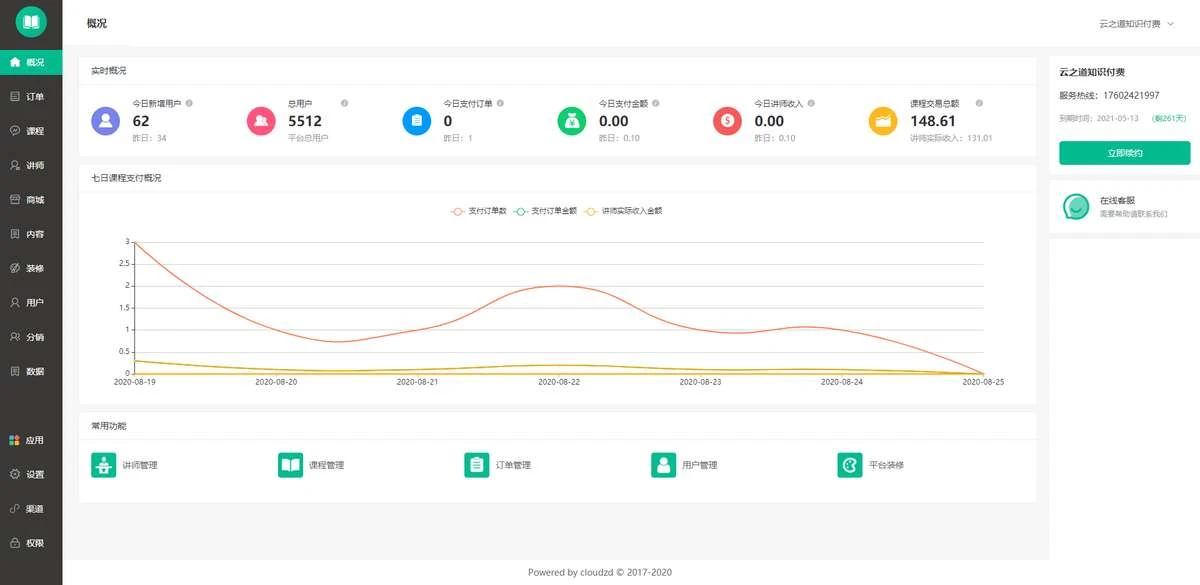Click the 课程交易总额 yellow icon
The width and height of the screenshot is (1200, 585).
click(x=882, y=121)
